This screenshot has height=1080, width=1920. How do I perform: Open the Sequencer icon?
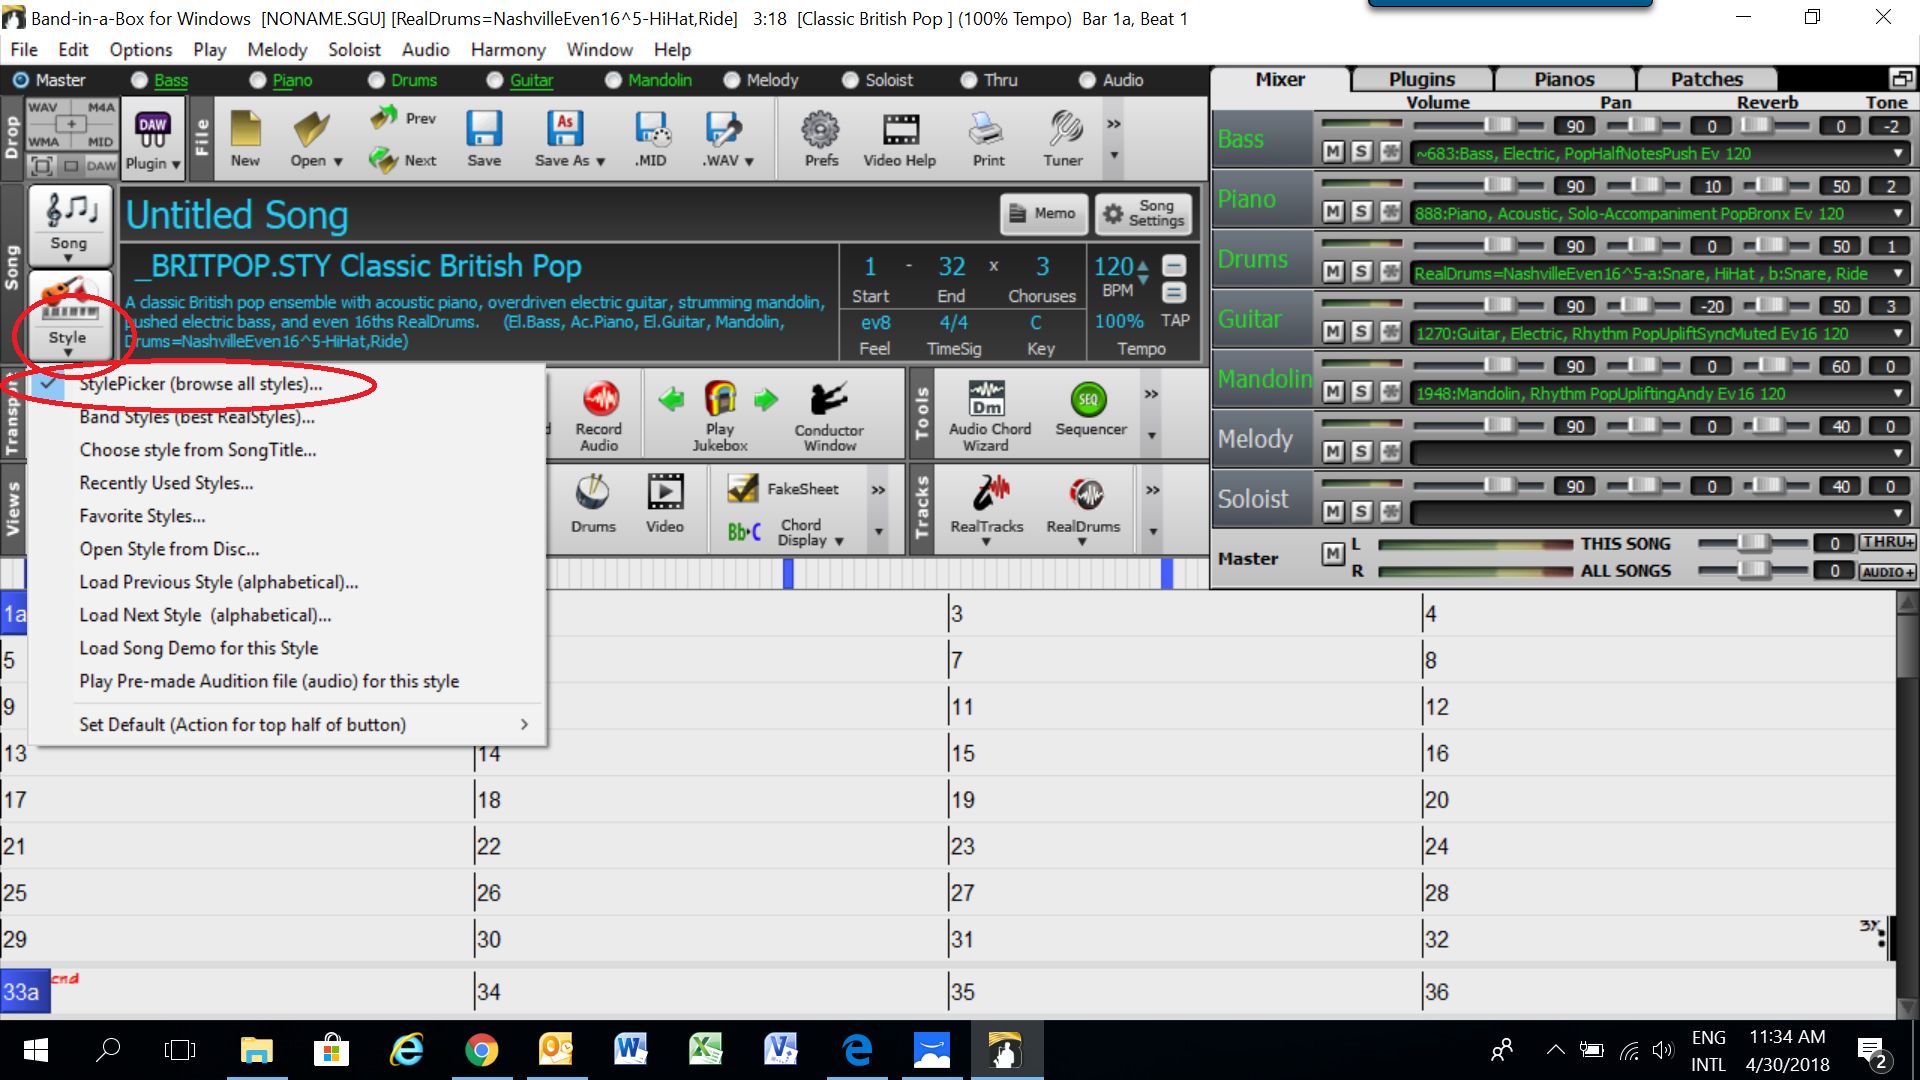click(x=1090, y=410)
